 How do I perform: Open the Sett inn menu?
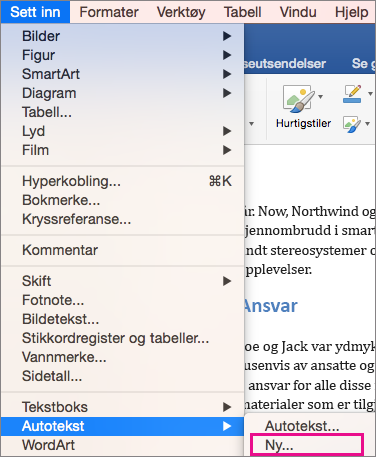(x=35, y=12)
